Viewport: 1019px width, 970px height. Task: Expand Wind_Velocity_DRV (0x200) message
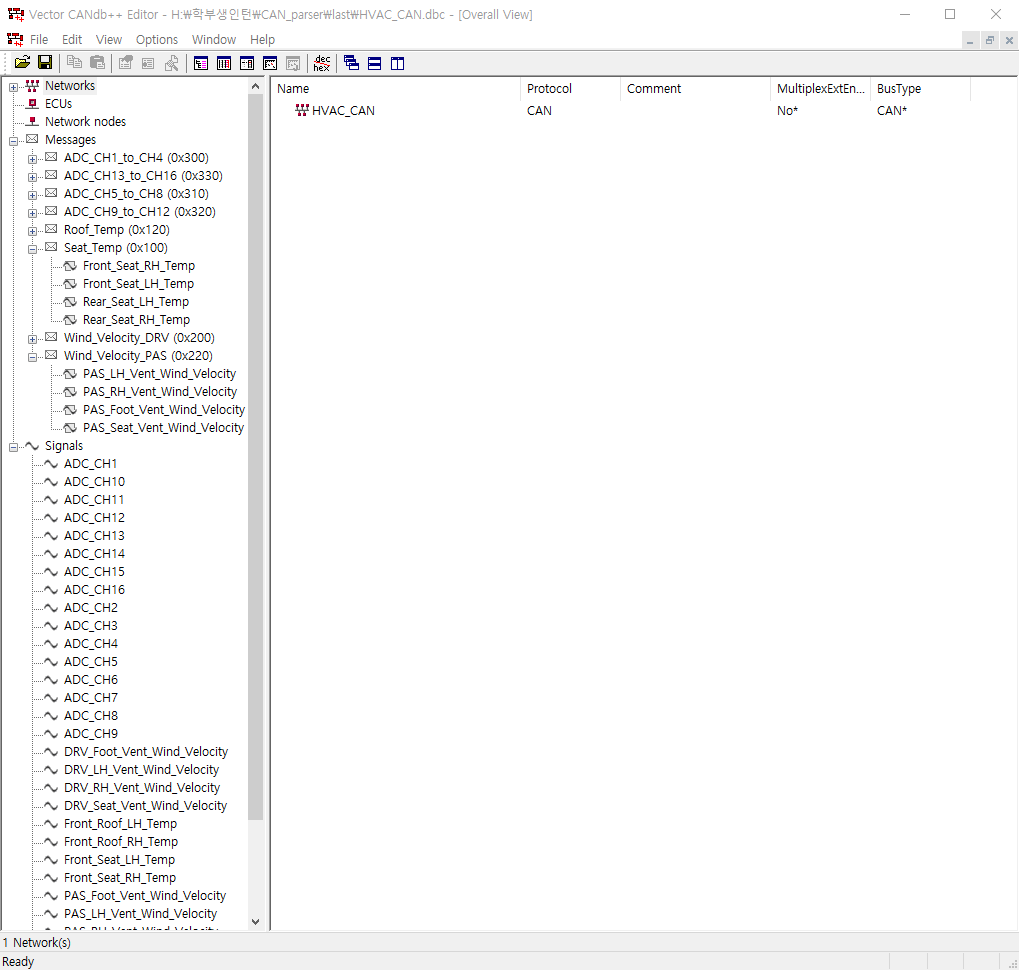coord(32,339)
